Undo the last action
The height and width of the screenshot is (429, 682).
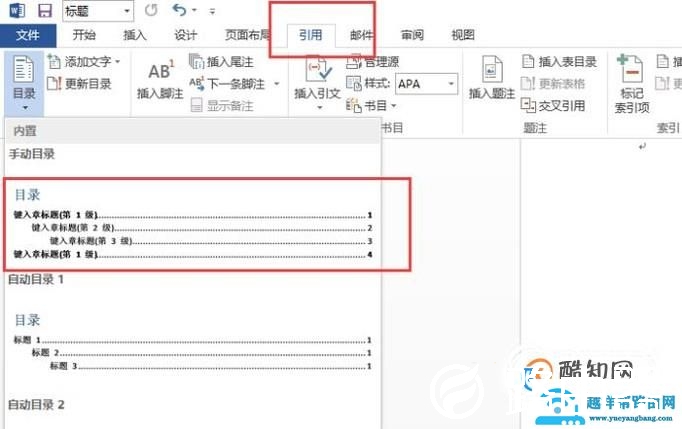coord(180,10)
